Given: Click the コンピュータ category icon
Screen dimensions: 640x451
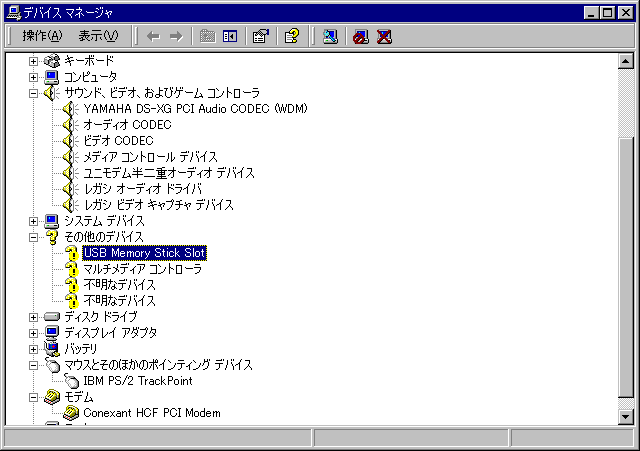Looking at the screenshot, I should [x=52, y=77].
